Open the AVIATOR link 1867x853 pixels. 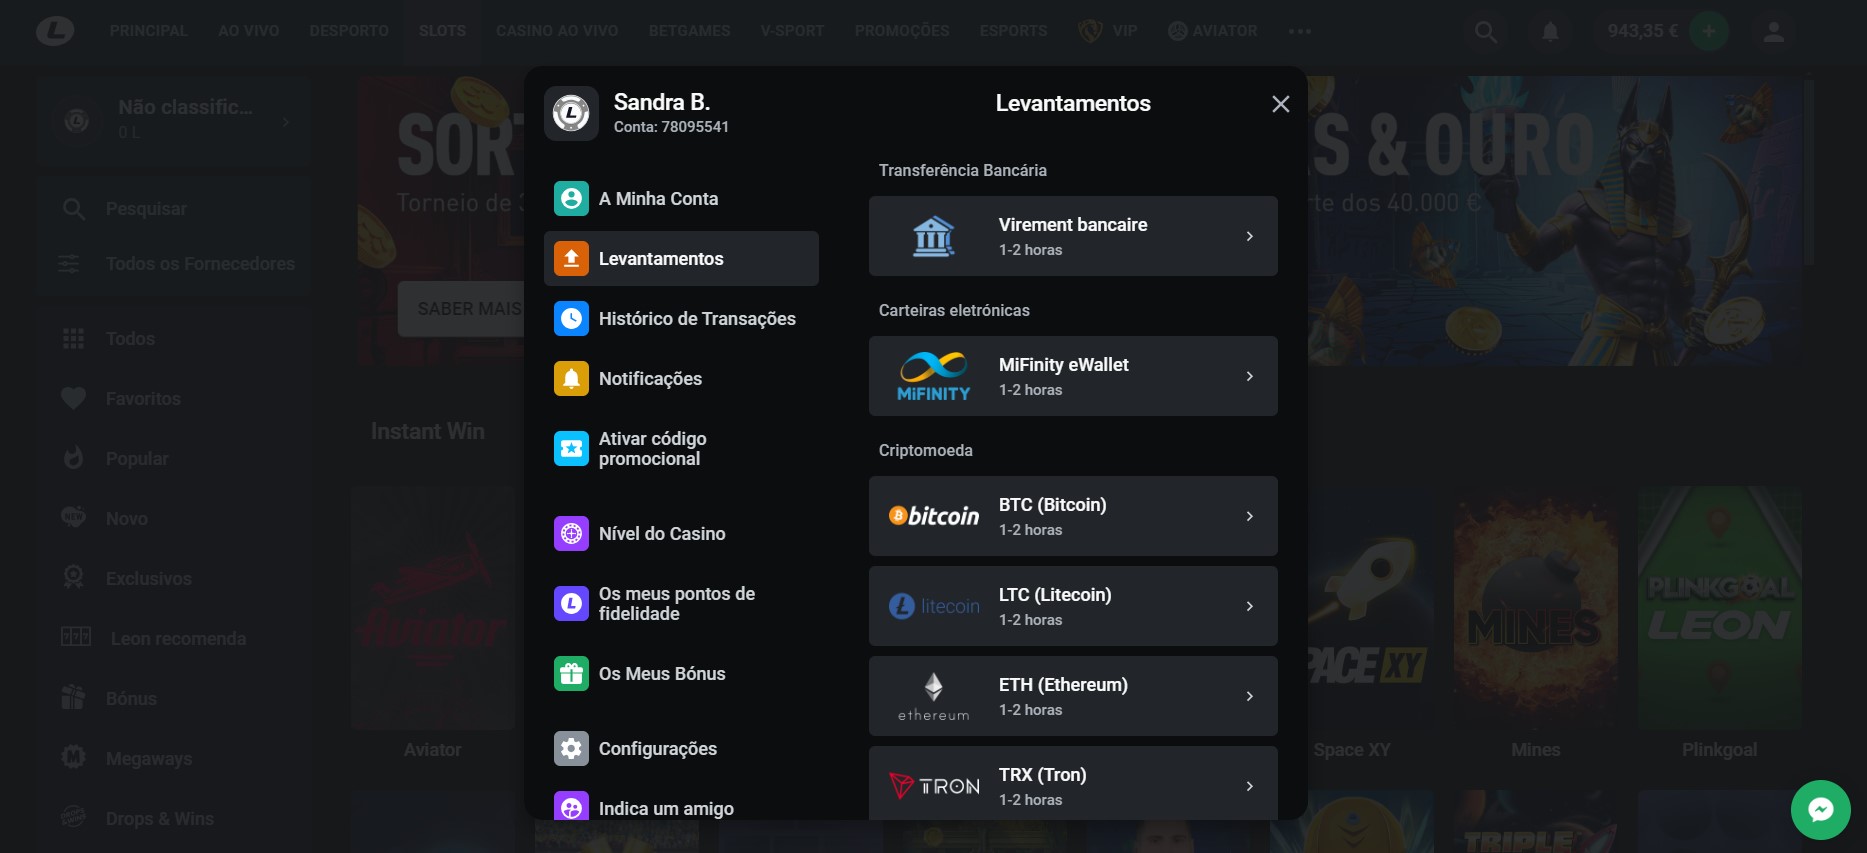pos(1212,31)
